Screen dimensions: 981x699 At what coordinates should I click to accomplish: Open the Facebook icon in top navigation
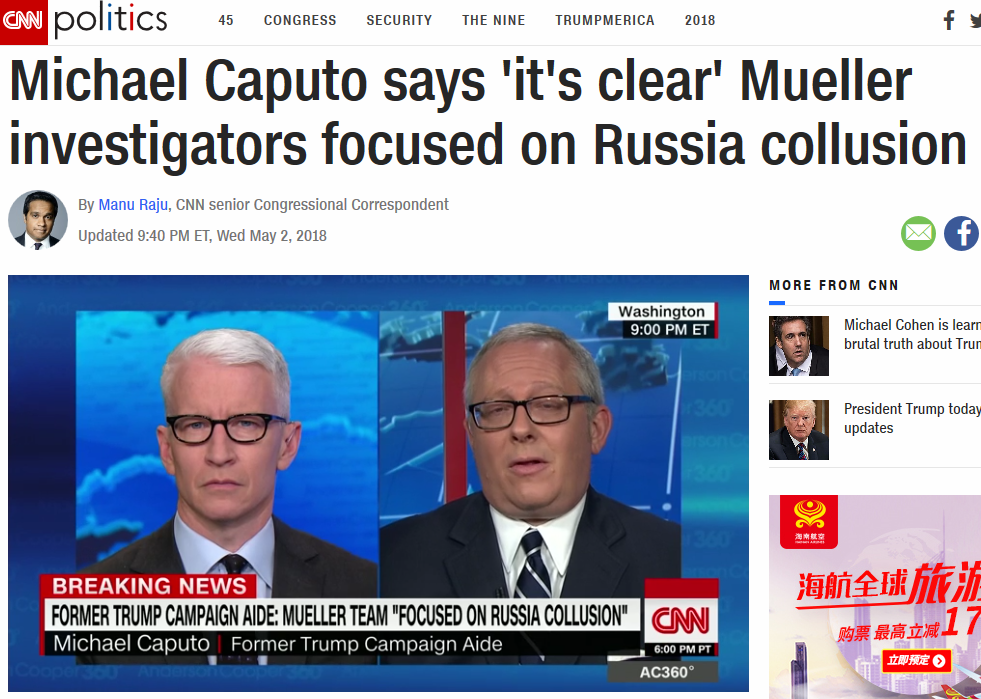[949, 21]
